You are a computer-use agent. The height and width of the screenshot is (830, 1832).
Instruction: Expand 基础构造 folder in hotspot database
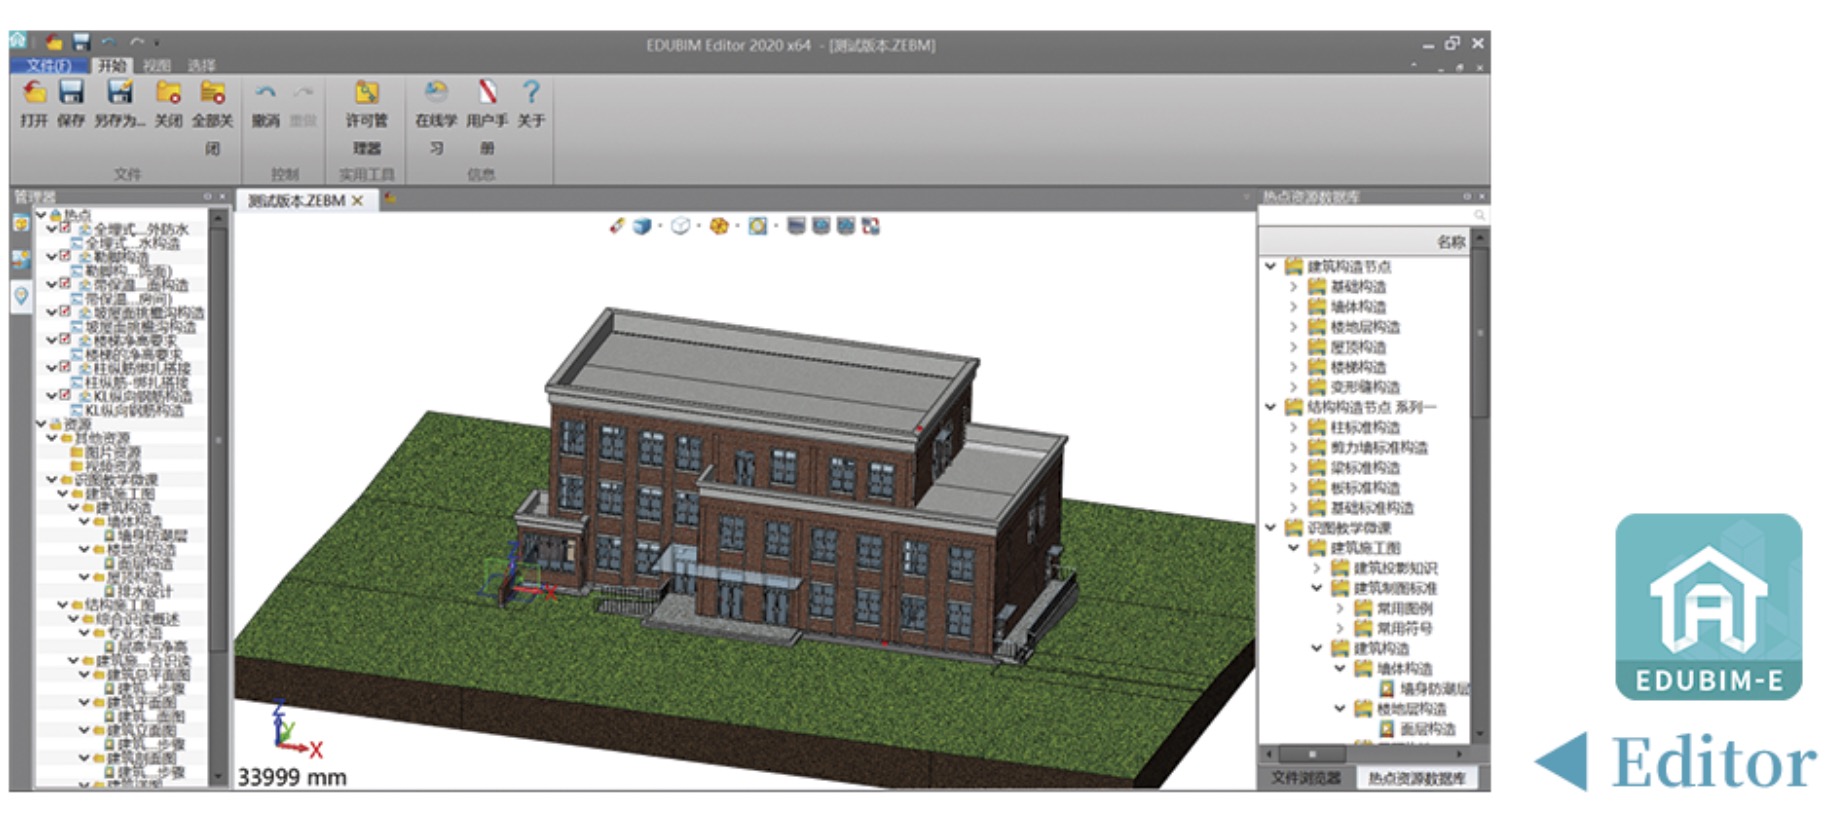point(1293,287)
